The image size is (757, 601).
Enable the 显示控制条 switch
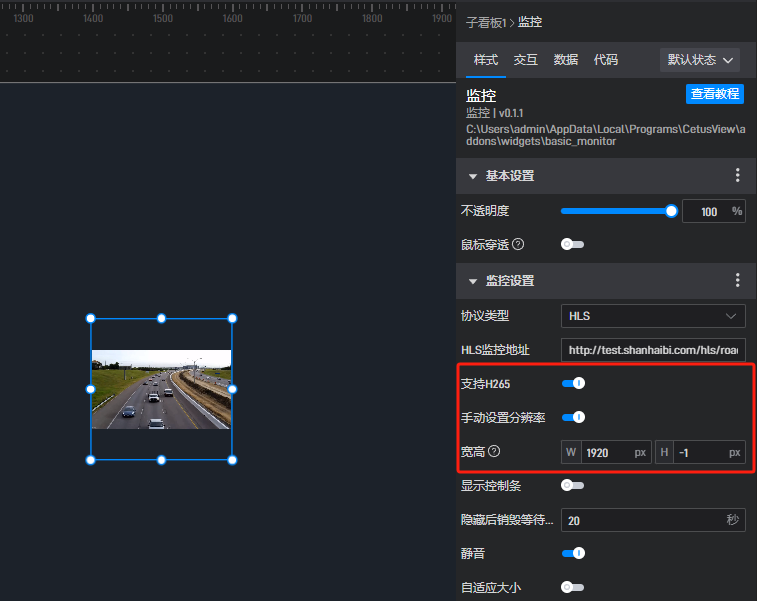click(573, 485)
